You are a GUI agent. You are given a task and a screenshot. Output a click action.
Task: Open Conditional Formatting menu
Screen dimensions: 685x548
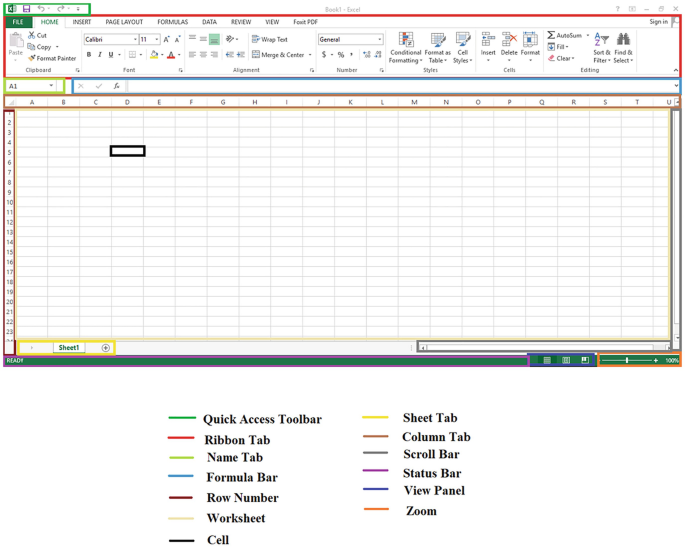[x=406, y=48]
